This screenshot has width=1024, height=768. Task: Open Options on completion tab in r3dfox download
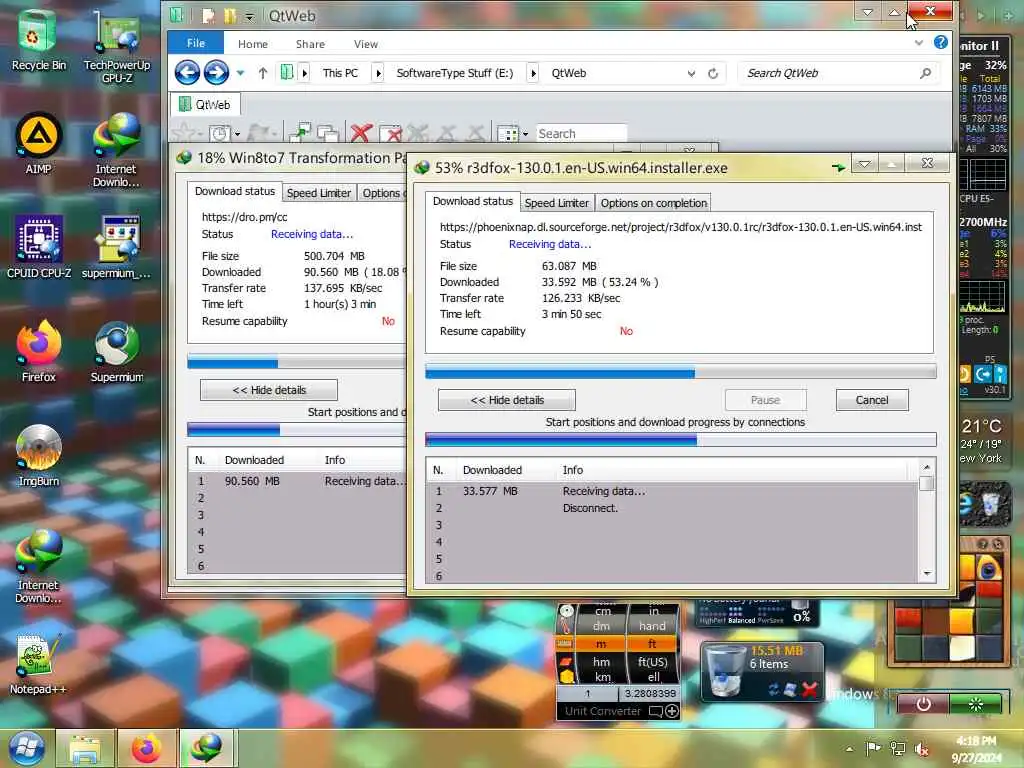(654, 203)
